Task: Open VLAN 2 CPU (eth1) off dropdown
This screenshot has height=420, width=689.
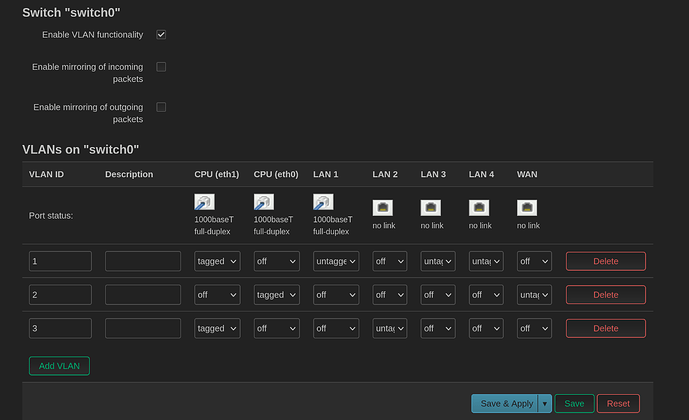Action: [x=217, y=295]
